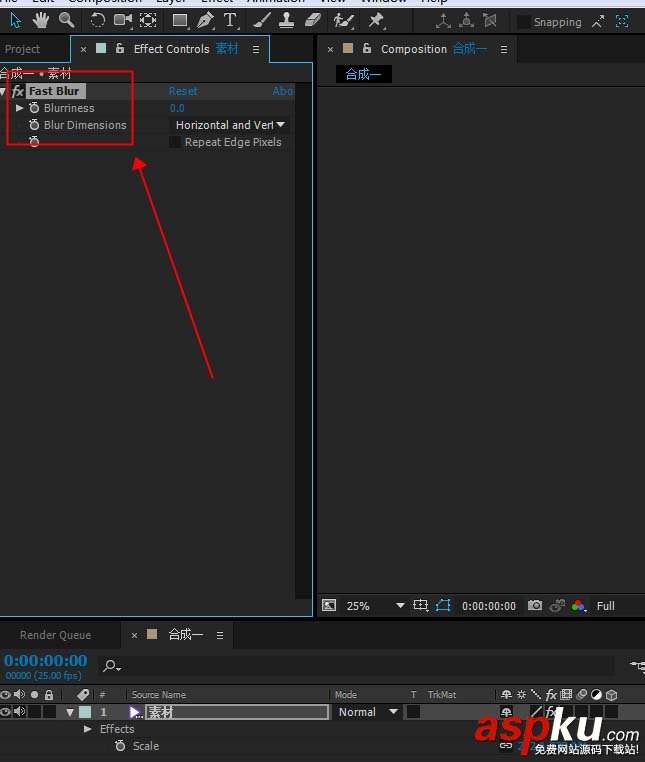Toggle mask and shape path visibility
Screen dimensions: 645x762
(443, 606)
